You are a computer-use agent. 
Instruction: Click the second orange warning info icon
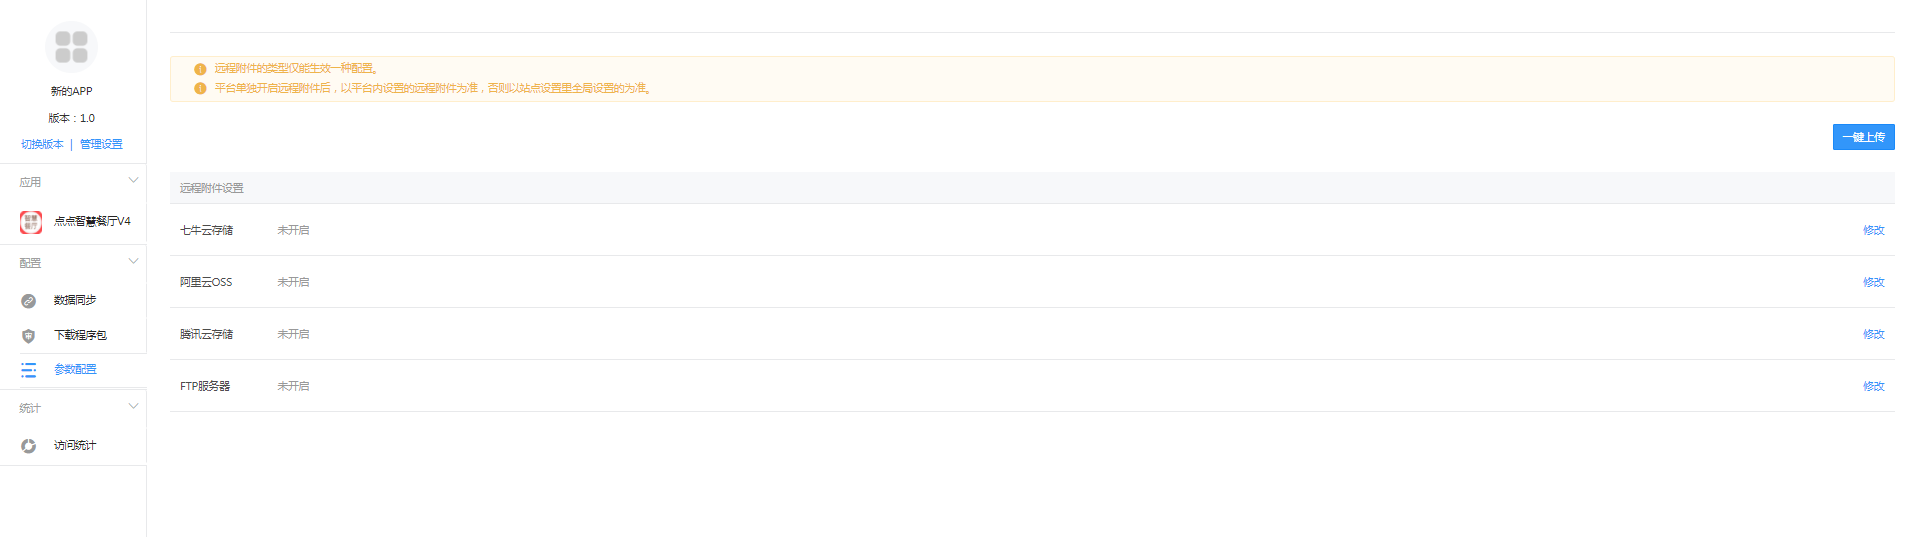coord(200,88)
